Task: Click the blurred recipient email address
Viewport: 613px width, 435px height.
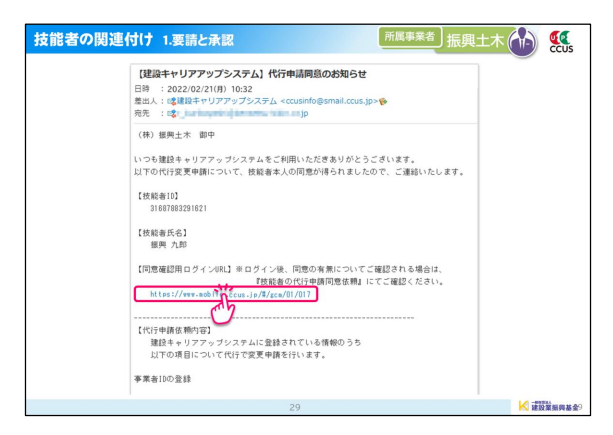Action: point(242,114)
